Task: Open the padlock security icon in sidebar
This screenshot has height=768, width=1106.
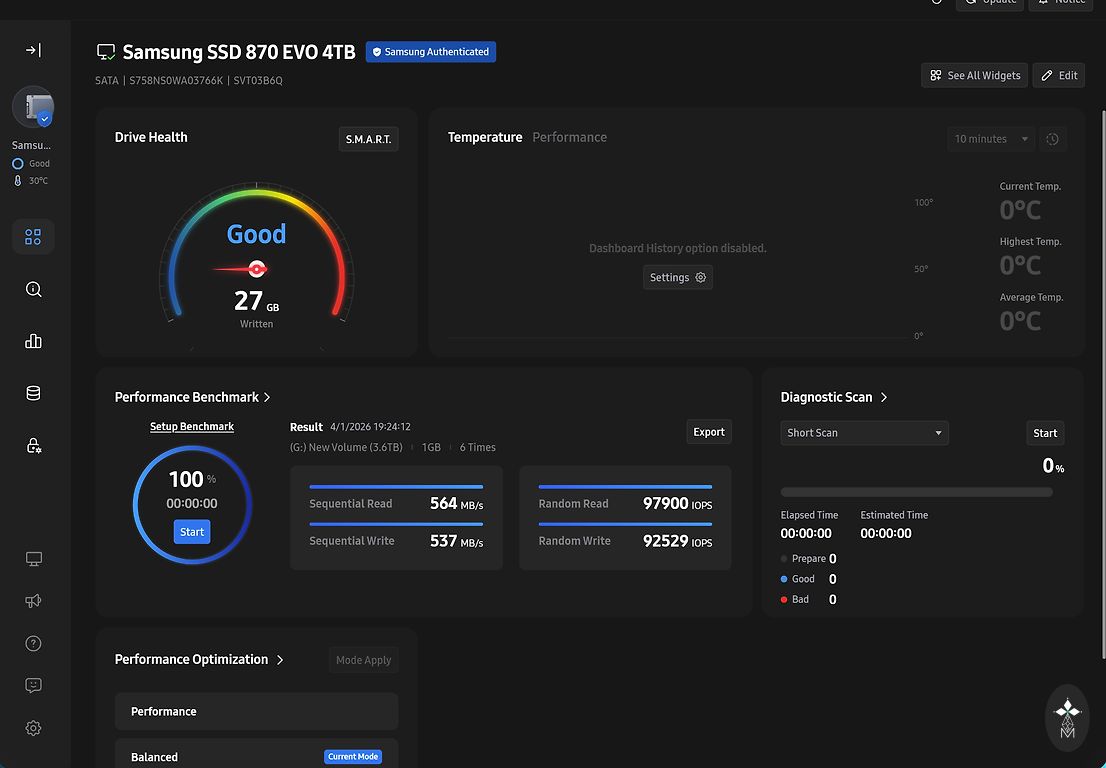Action: click(33, 446)
